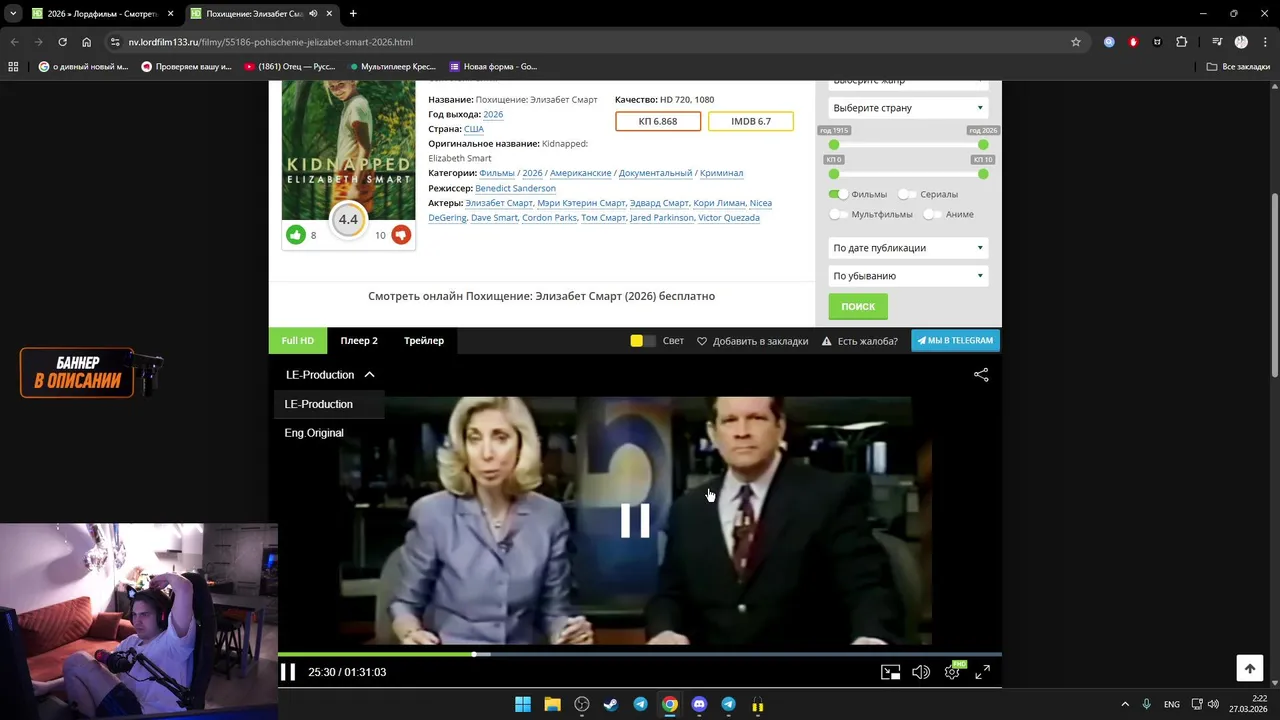1280x720 pixels.
Task: Toggle the Мультфильмы filter switch
Action: click(838, 214)
